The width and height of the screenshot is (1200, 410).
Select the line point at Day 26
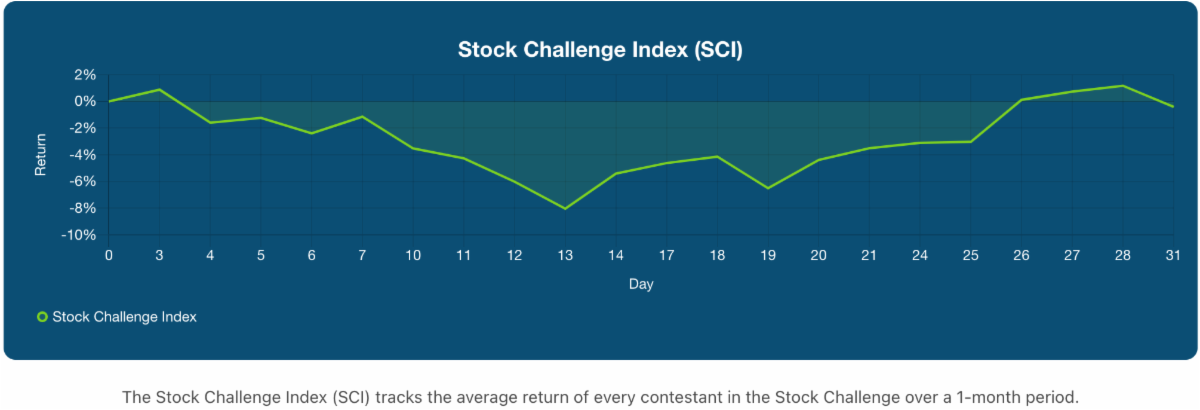(1021, 100)
